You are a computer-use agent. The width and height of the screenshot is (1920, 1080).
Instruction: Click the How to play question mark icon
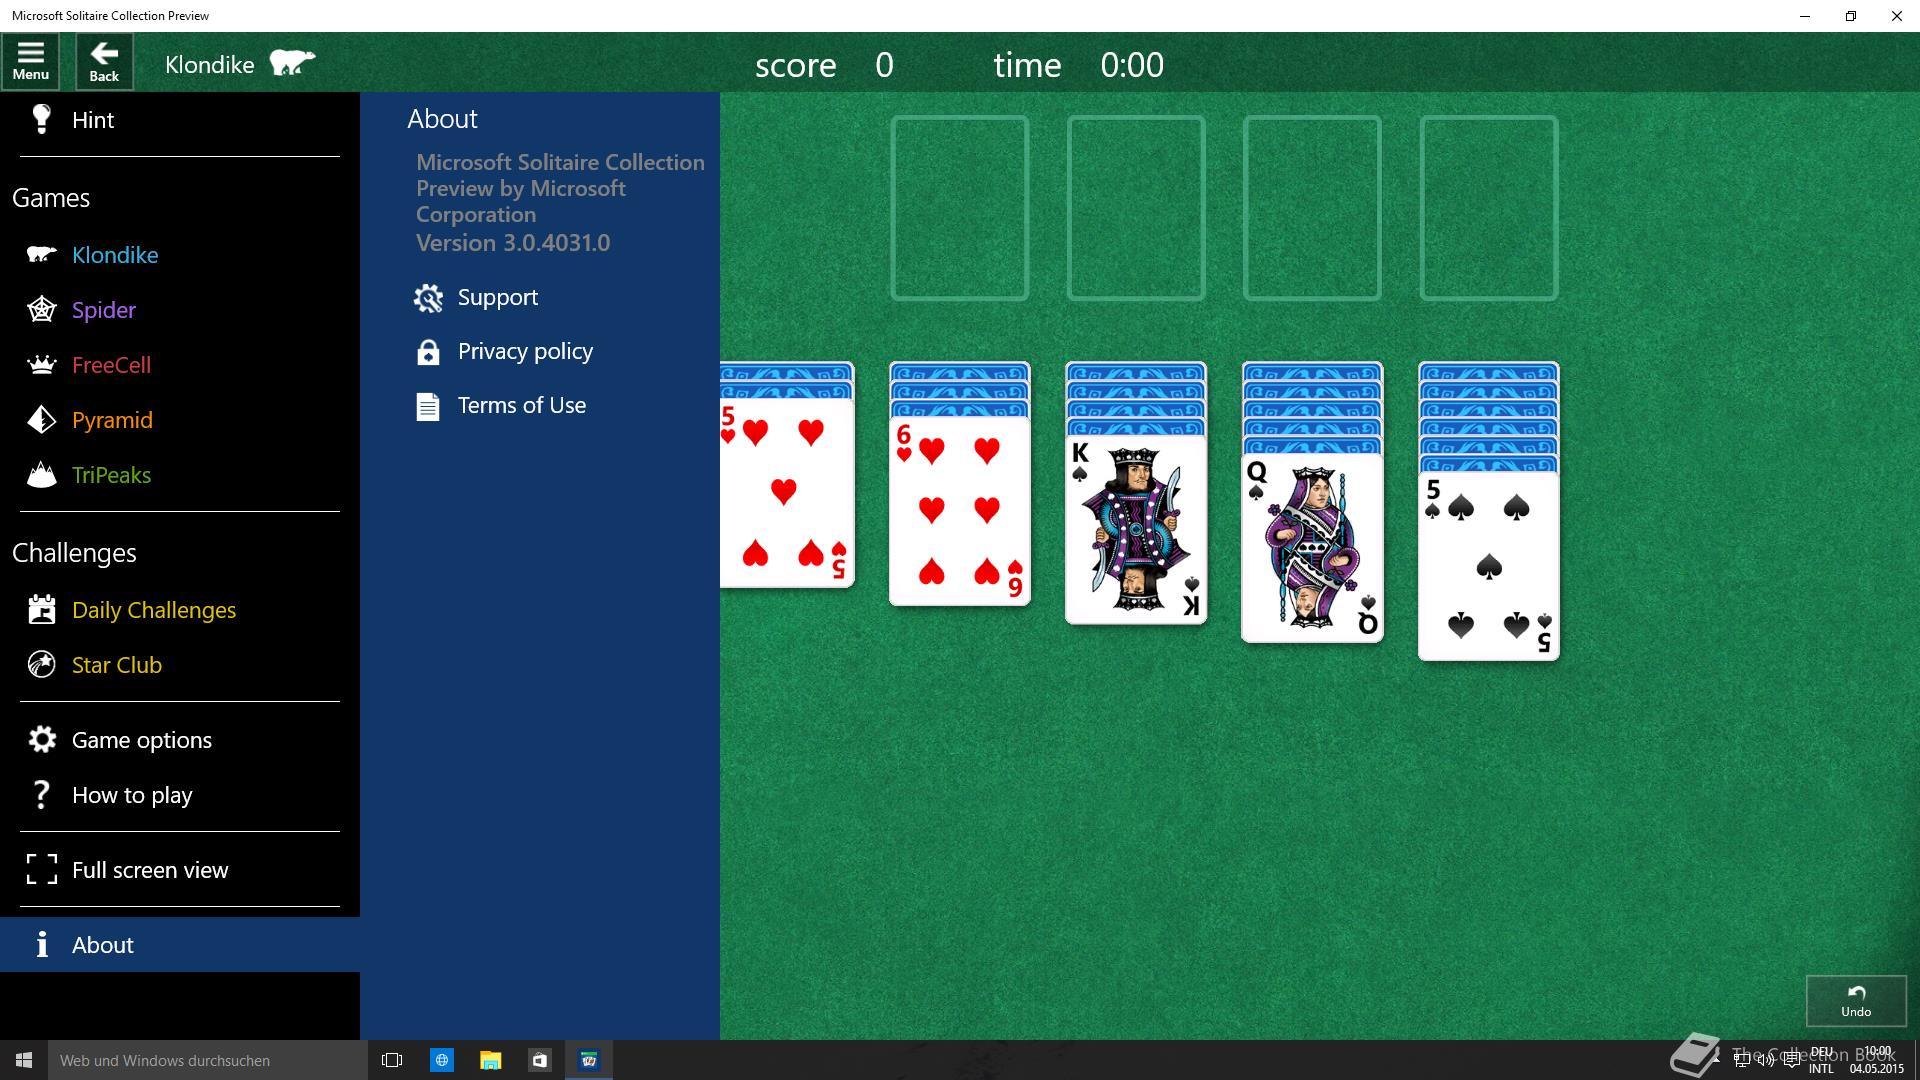(41, 795)
